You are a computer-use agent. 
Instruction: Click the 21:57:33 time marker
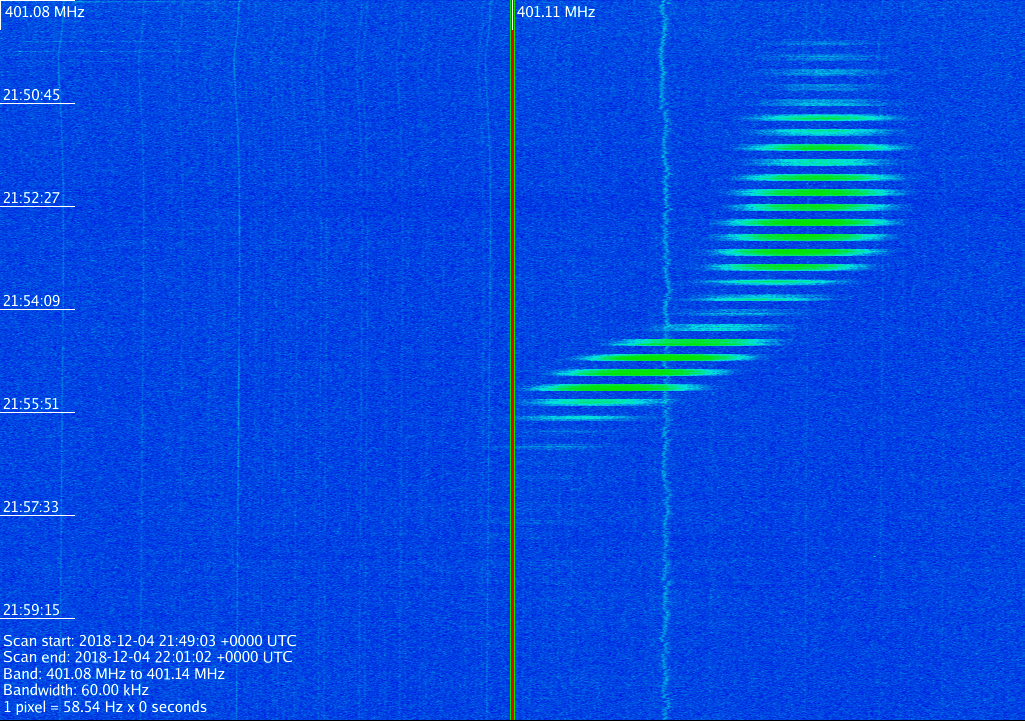32,507
